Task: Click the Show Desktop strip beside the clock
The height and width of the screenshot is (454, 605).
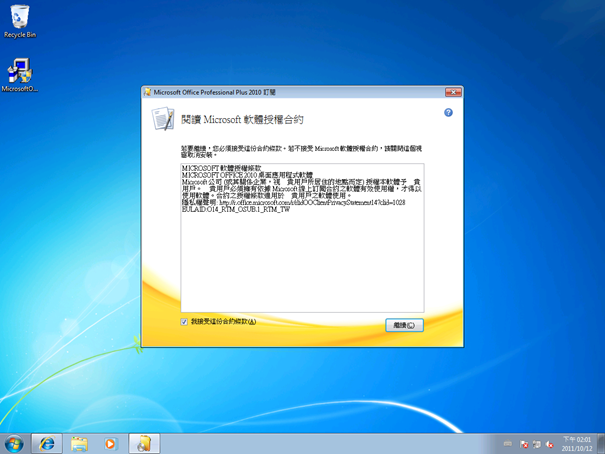Action: point(601,444)
